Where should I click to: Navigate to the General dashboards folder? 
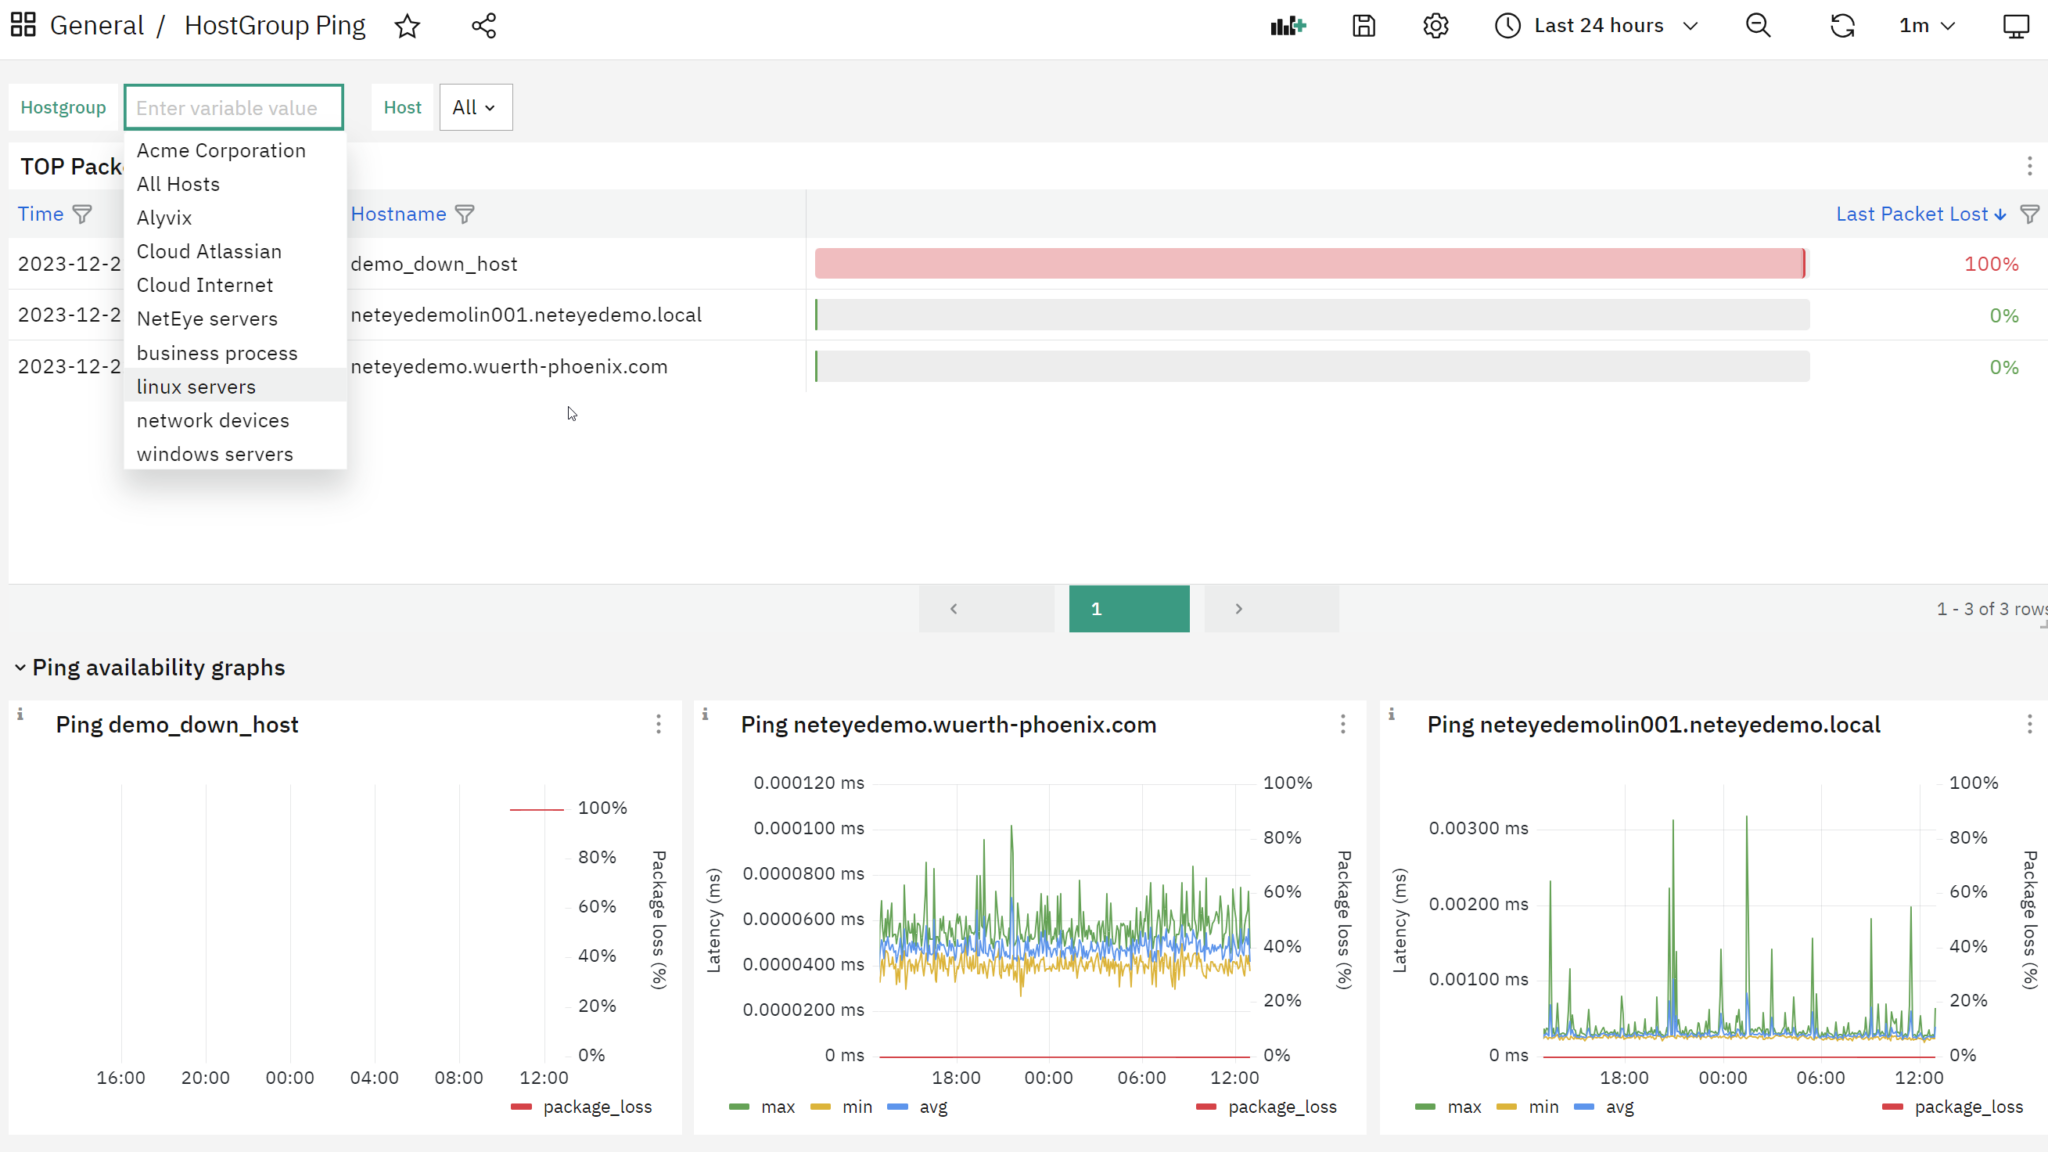(x=96, y=25)
